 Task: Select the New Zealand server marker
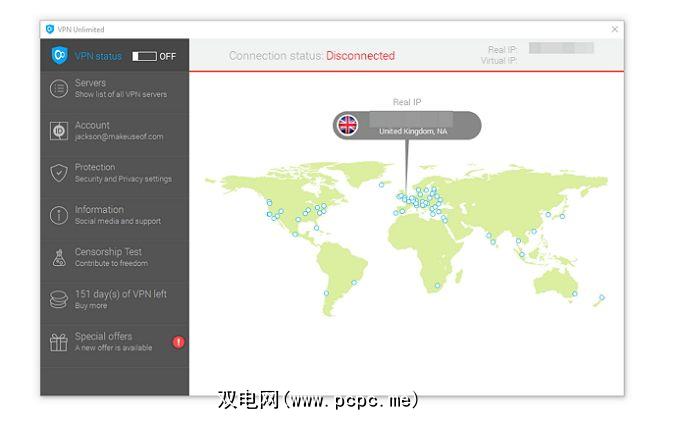602,297
